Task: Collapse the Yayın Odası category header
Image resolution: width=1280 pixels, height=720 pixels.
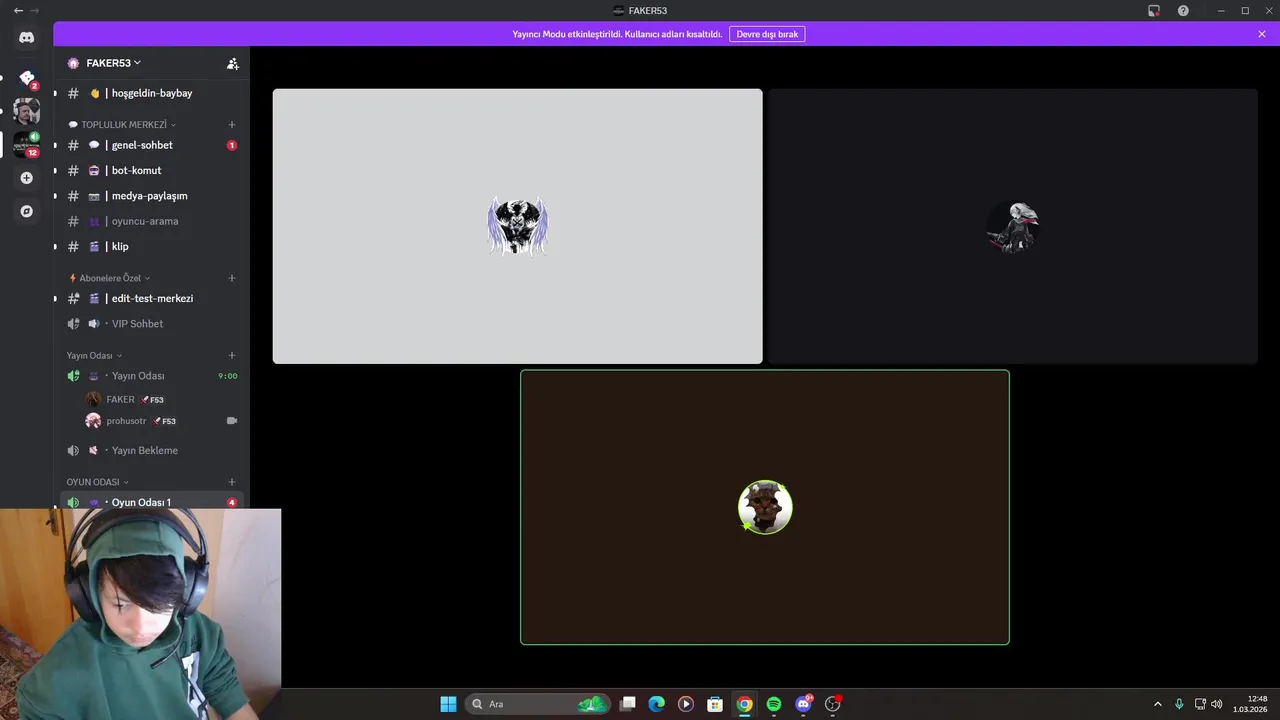Action: pos(94,356)
